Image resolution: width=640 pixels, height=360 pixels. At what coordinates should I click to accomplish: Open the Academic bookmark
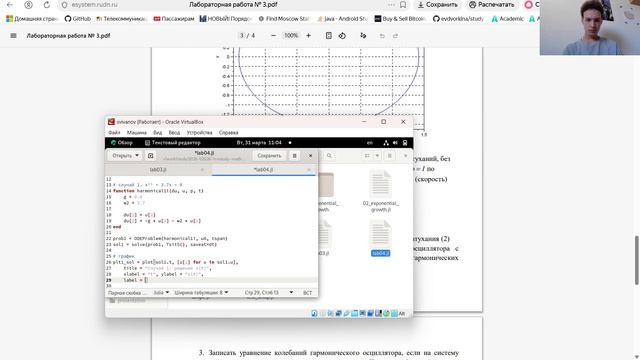pos(507,19)
